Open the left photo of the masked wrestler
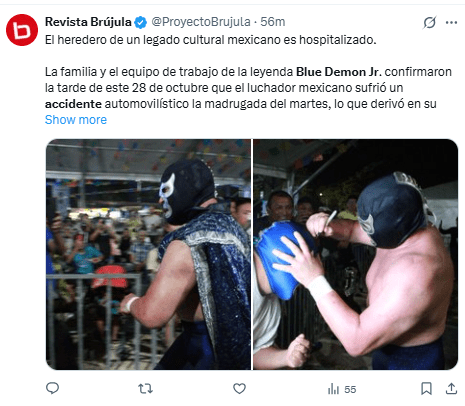Viewport: 465px width, 406px height. pos(148,254)
